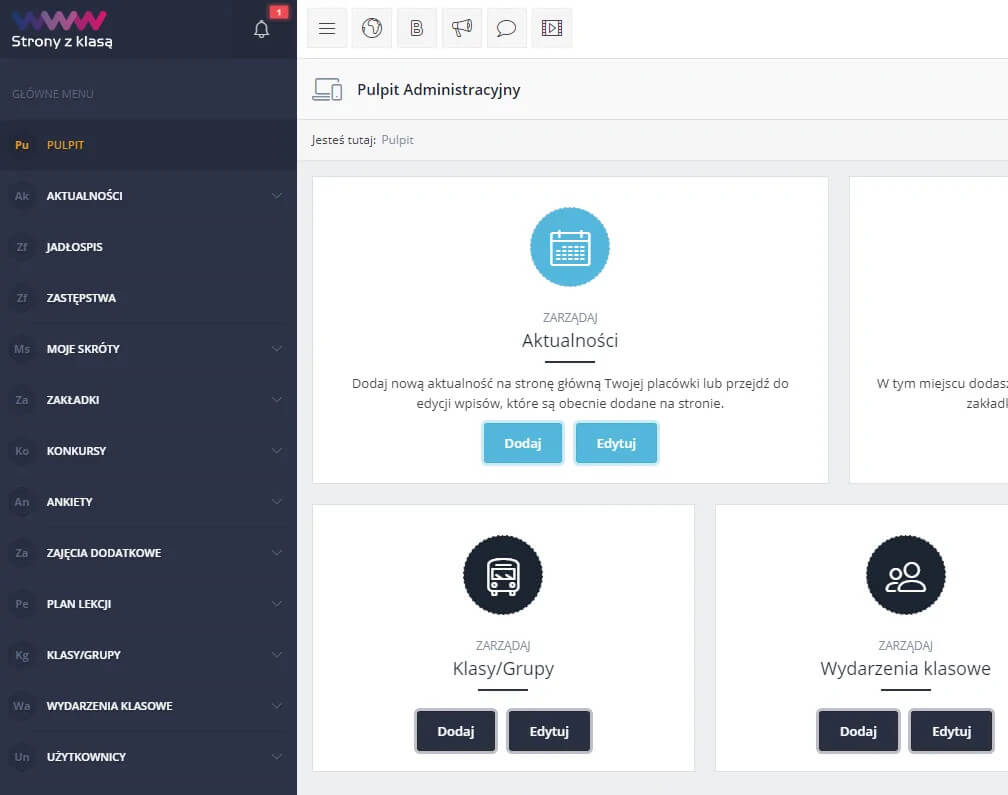Click the people icon above Wydarzenia klasowe
Image resolution: width=1008 pixels, height=795 pixels.
point(905,575)
